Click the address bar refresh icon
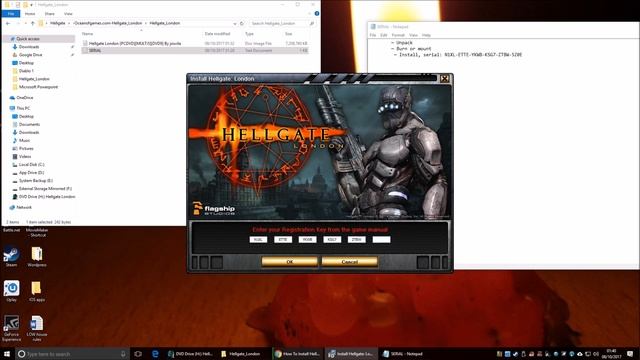640x360 pixels. point(242,24)
